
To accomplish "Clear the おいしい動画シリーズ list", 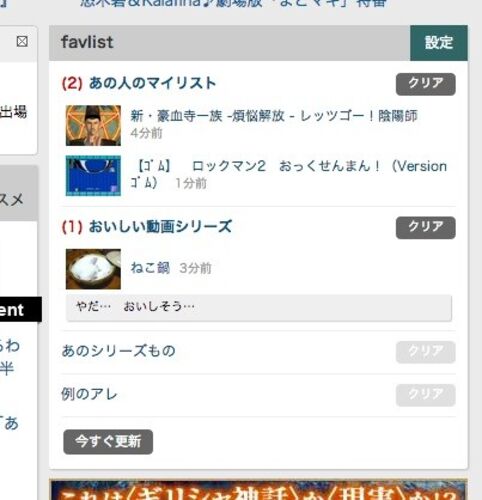I will 426,227.
